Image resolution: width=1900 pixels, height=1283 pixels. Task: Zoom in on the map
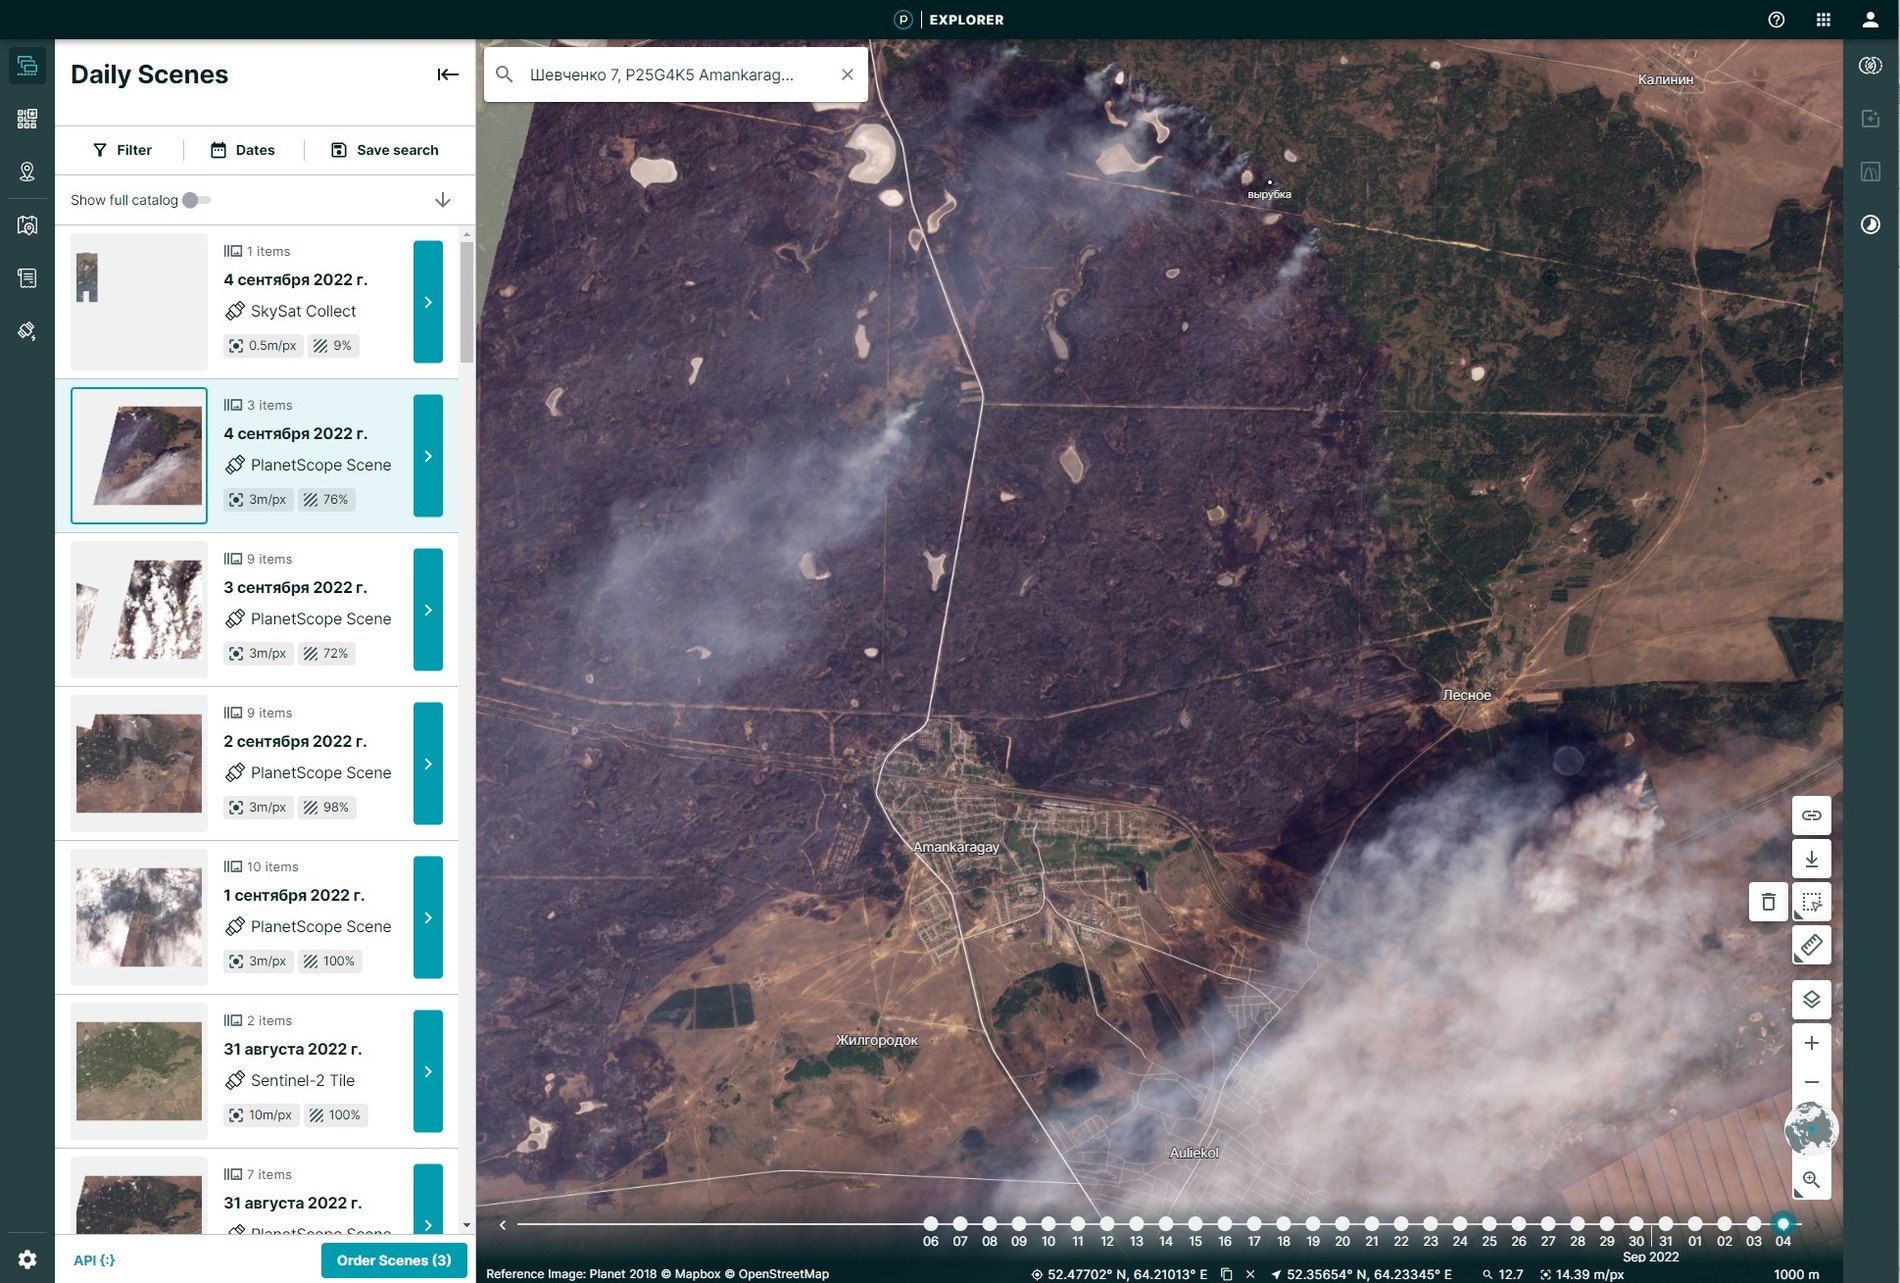point(1811,1043)
